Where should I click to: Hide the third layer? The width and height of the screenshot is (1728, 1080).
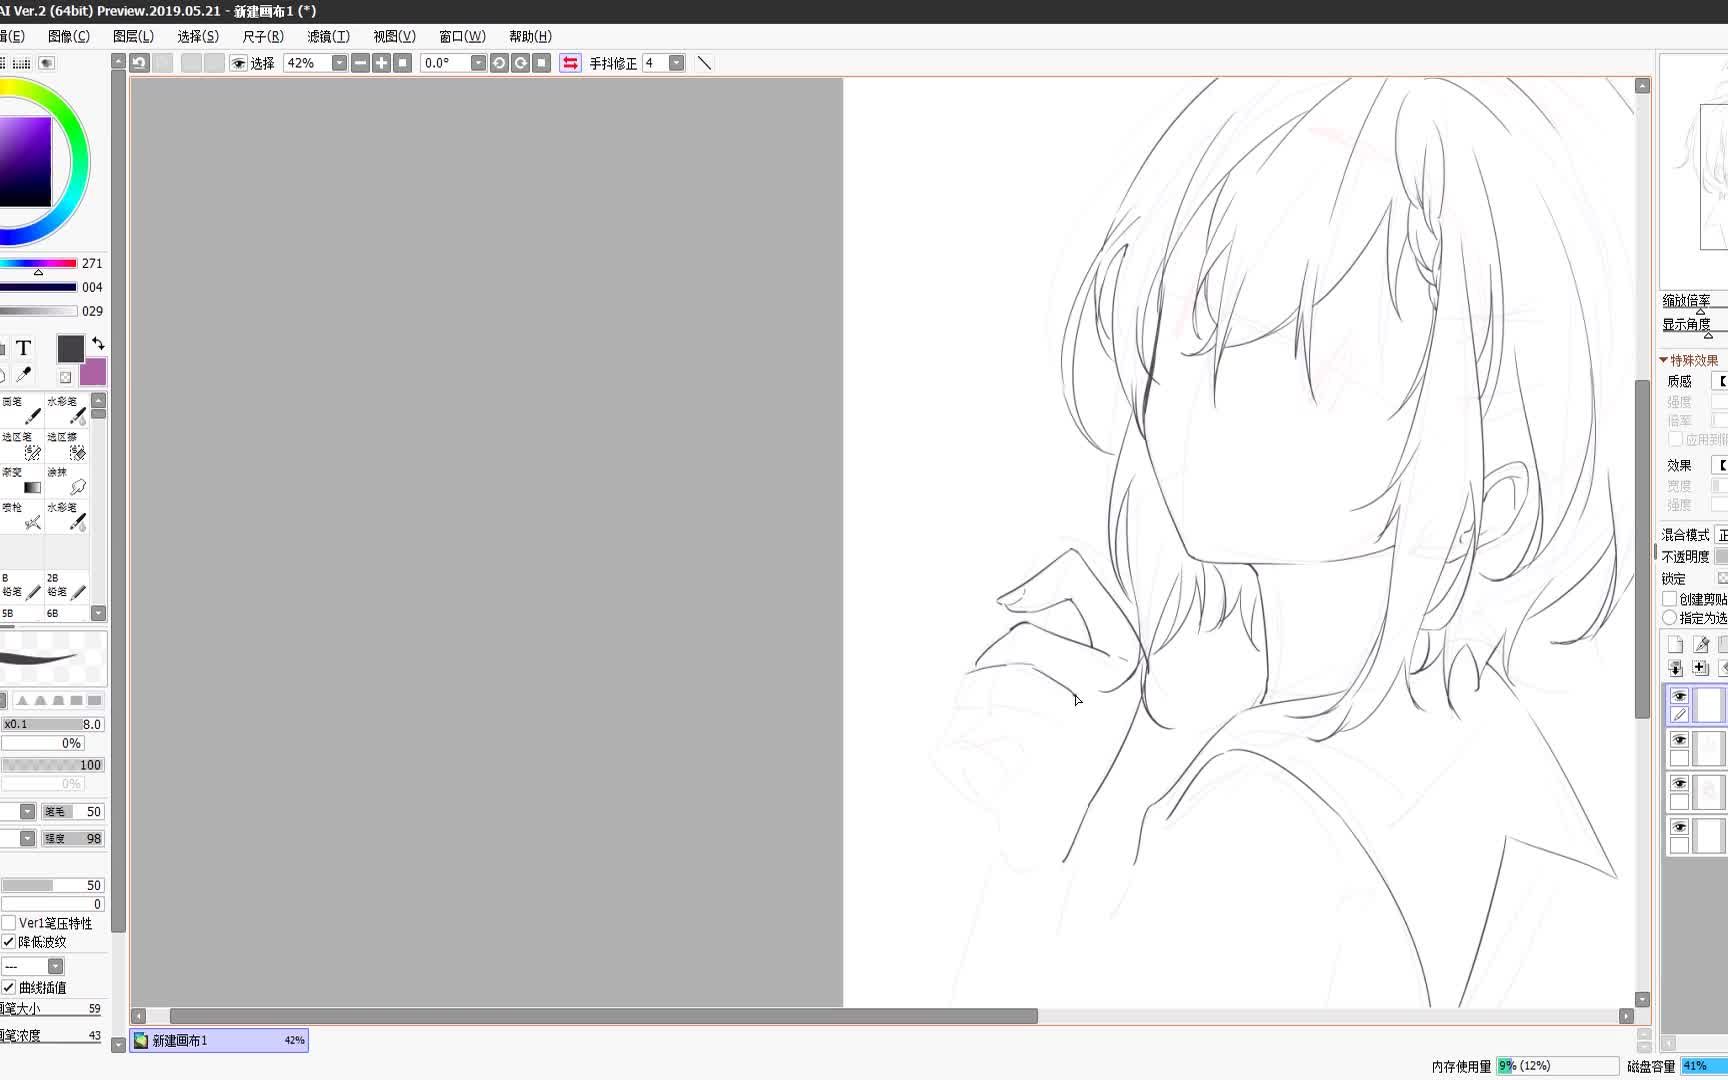click(1679, 783)
